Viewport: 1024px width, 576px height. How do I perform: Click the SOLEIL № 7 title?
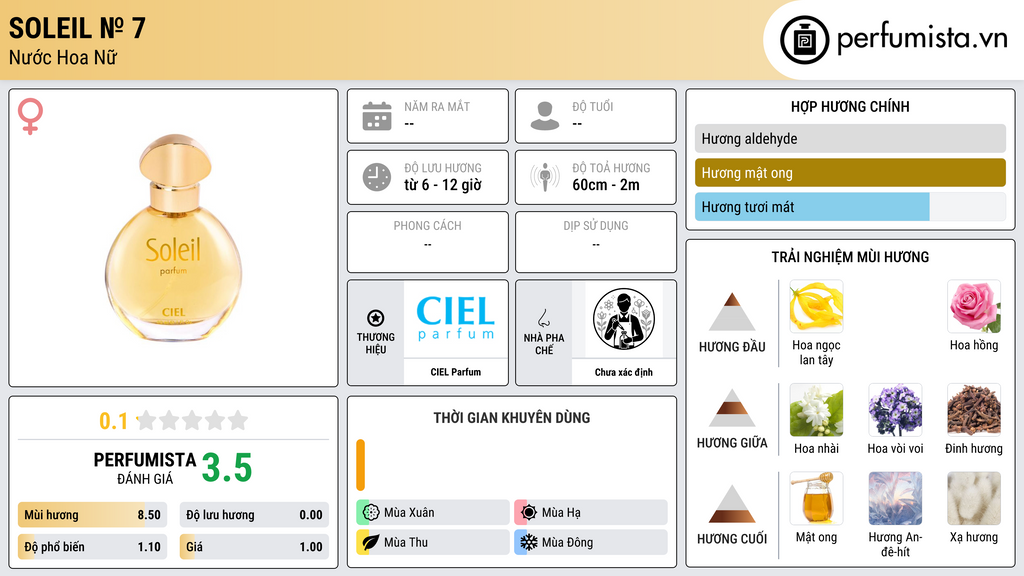[77, 28]
